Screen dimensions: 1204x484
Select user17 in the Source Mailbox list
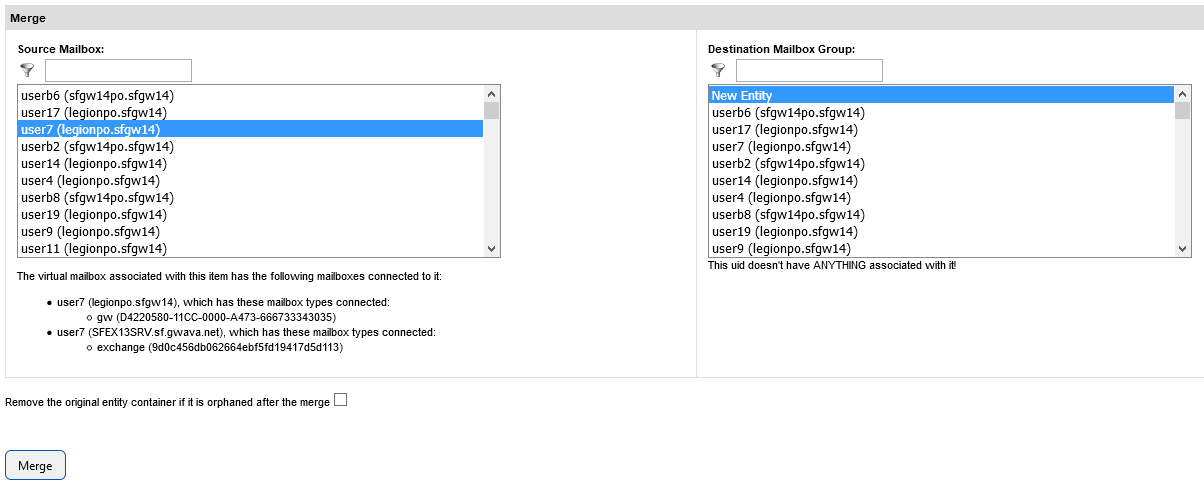[x=94, y=113]
